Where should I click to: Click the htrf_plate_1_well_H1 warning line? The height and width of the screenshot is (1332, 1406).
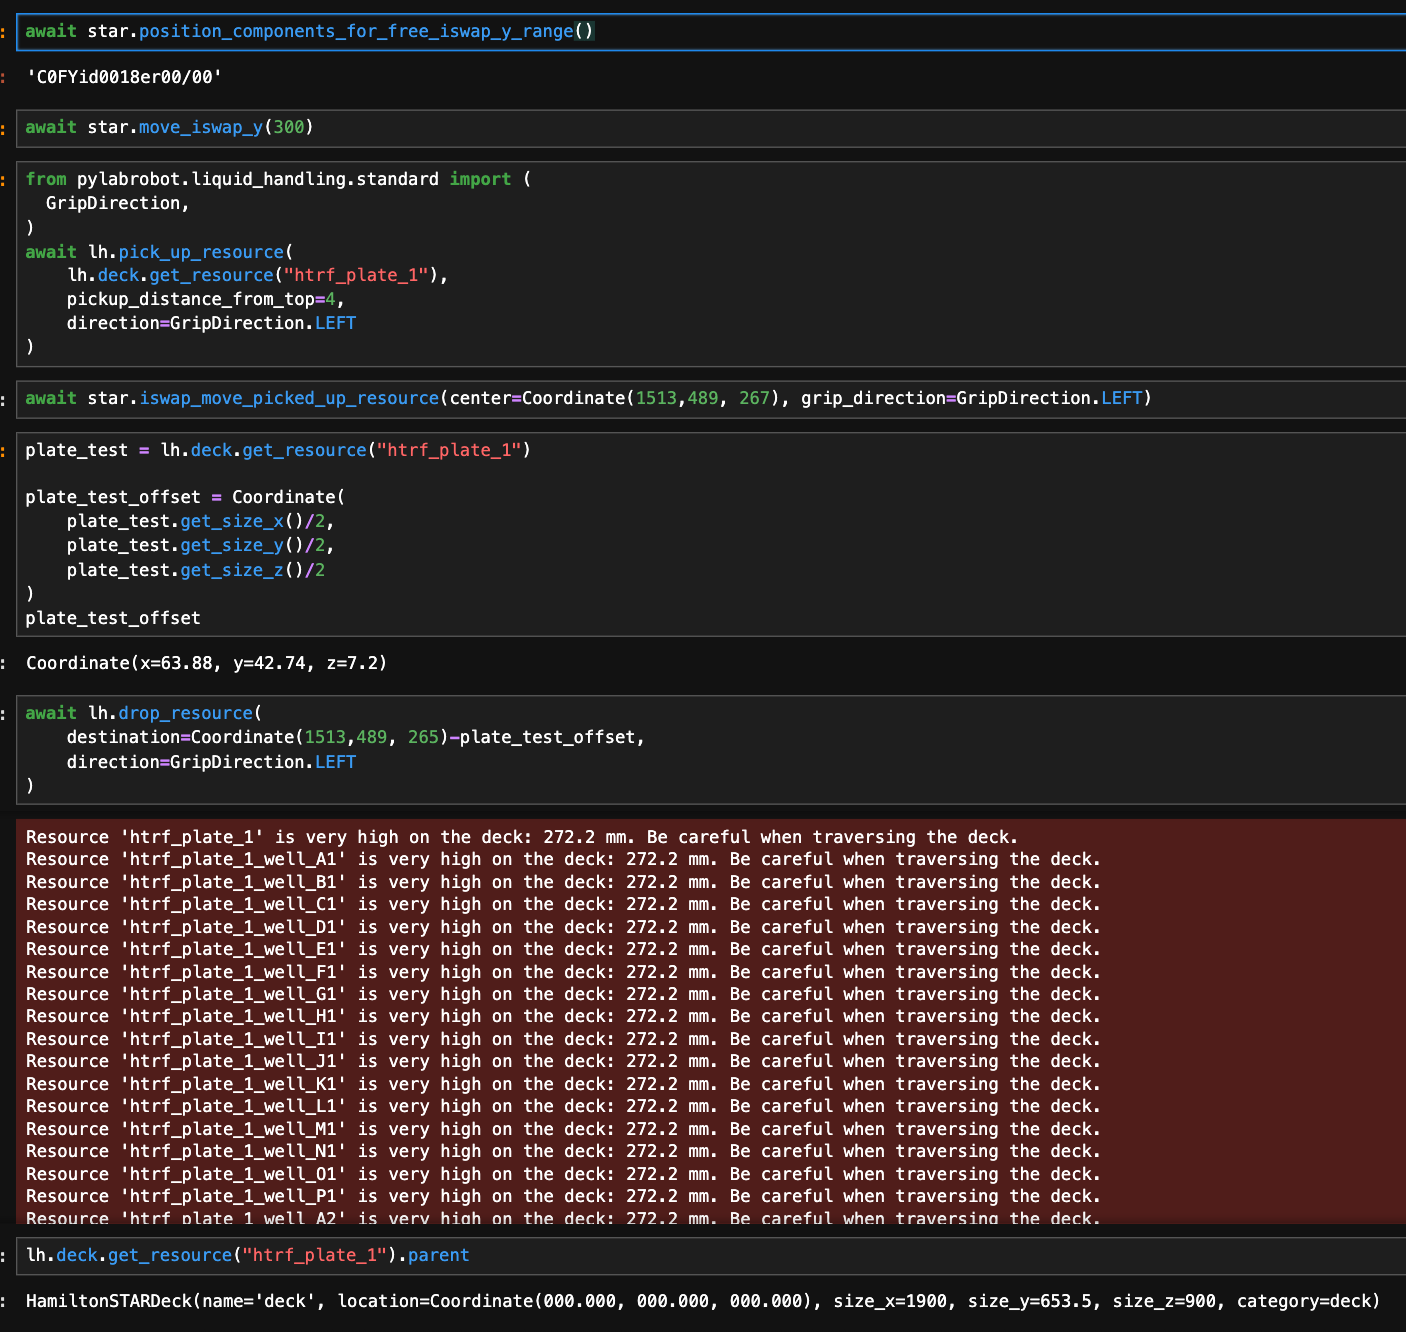(562, 1017)
